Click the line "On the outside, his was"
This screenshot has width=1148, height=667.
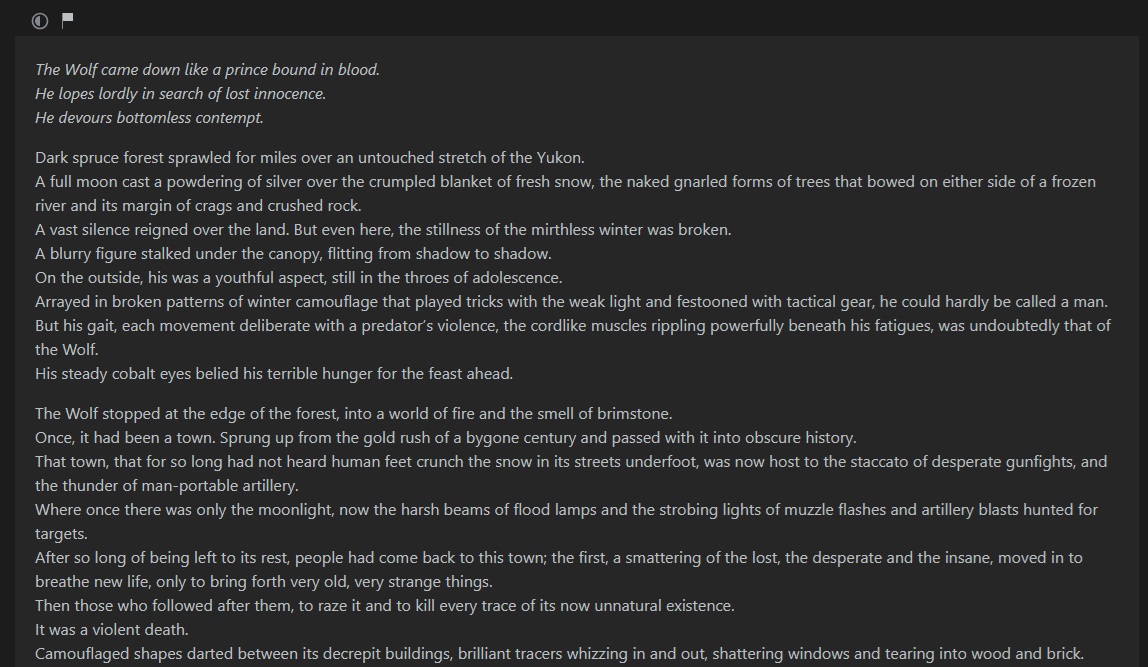pyautogui.click(x=299, y=278)
